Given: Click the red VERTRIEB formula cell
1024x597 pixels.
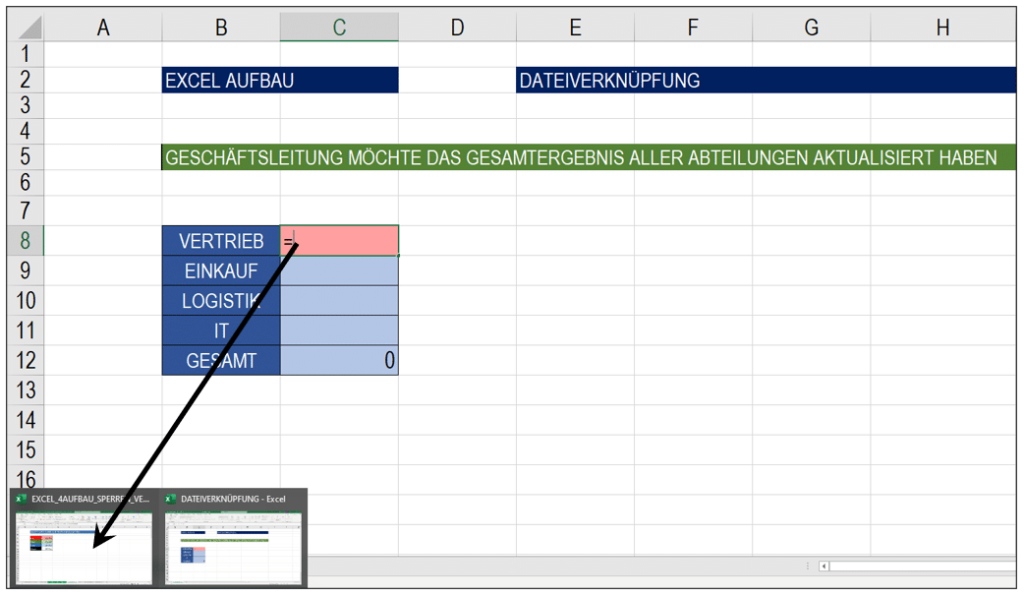Looking at the screenshot, I should pos(339,240).
